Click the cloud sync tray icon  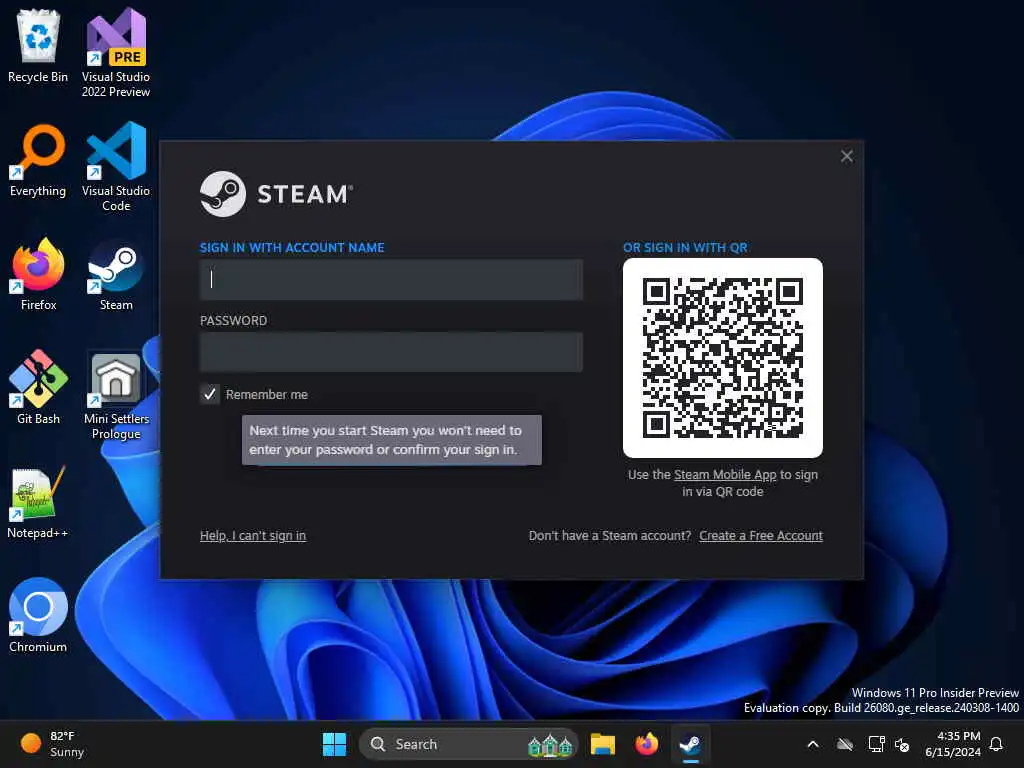coord(845,744)
